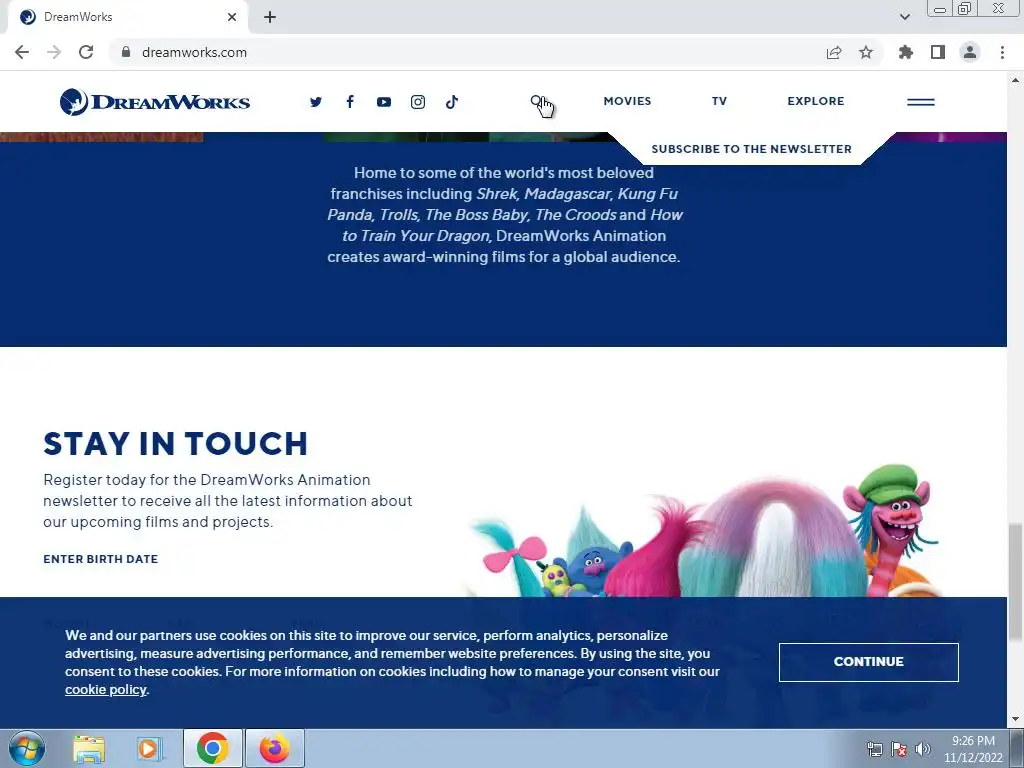The height and width of the screenshot is (768, 1024).
Task: Click the browser forward arrow
Action: (x=54, y=52)
